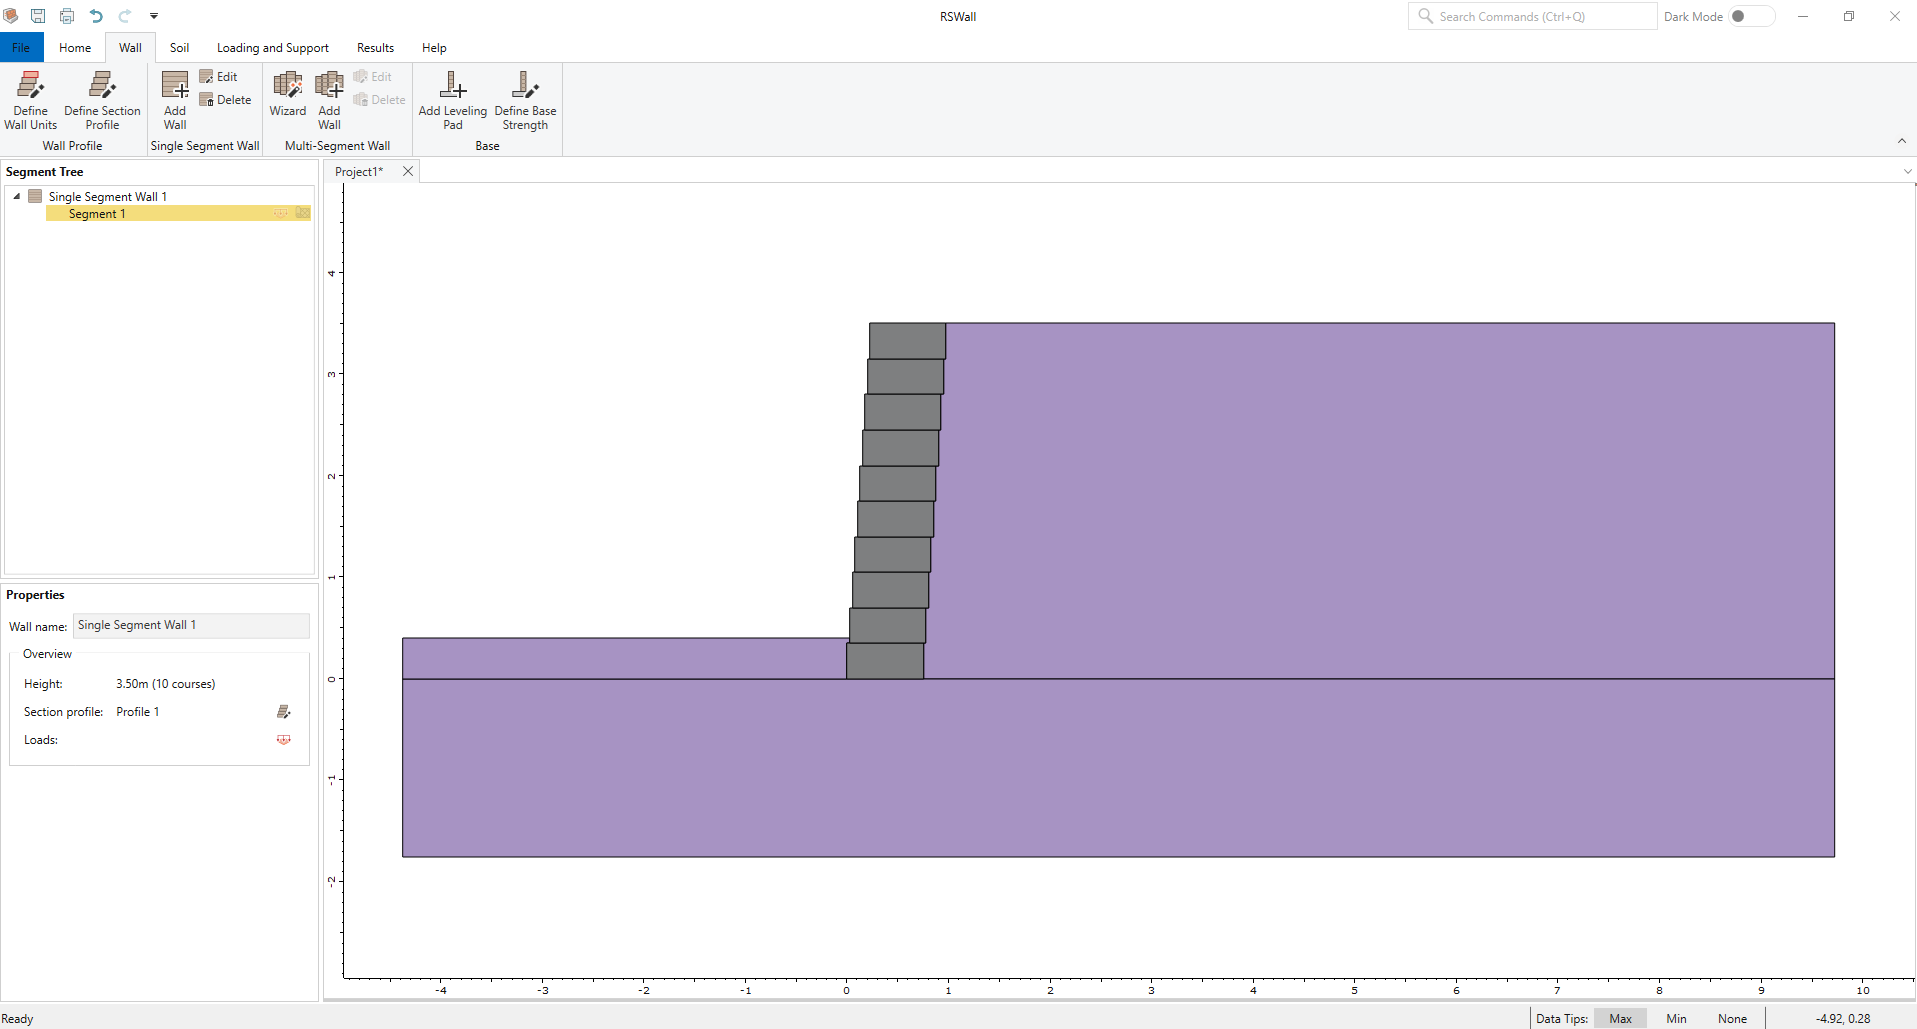This screenshot has width=1917, height=1029.
Task: Print the project from quick access toolbar
Action: [67, 16]
